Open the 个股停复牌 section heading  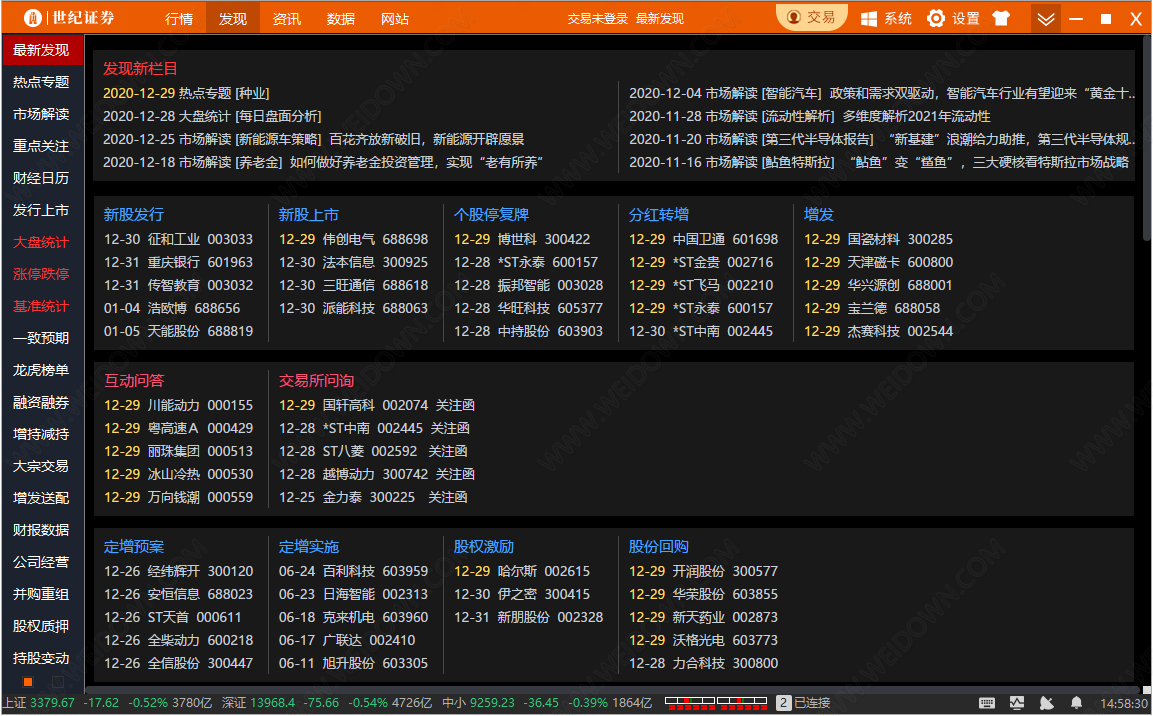coord(491,215)
